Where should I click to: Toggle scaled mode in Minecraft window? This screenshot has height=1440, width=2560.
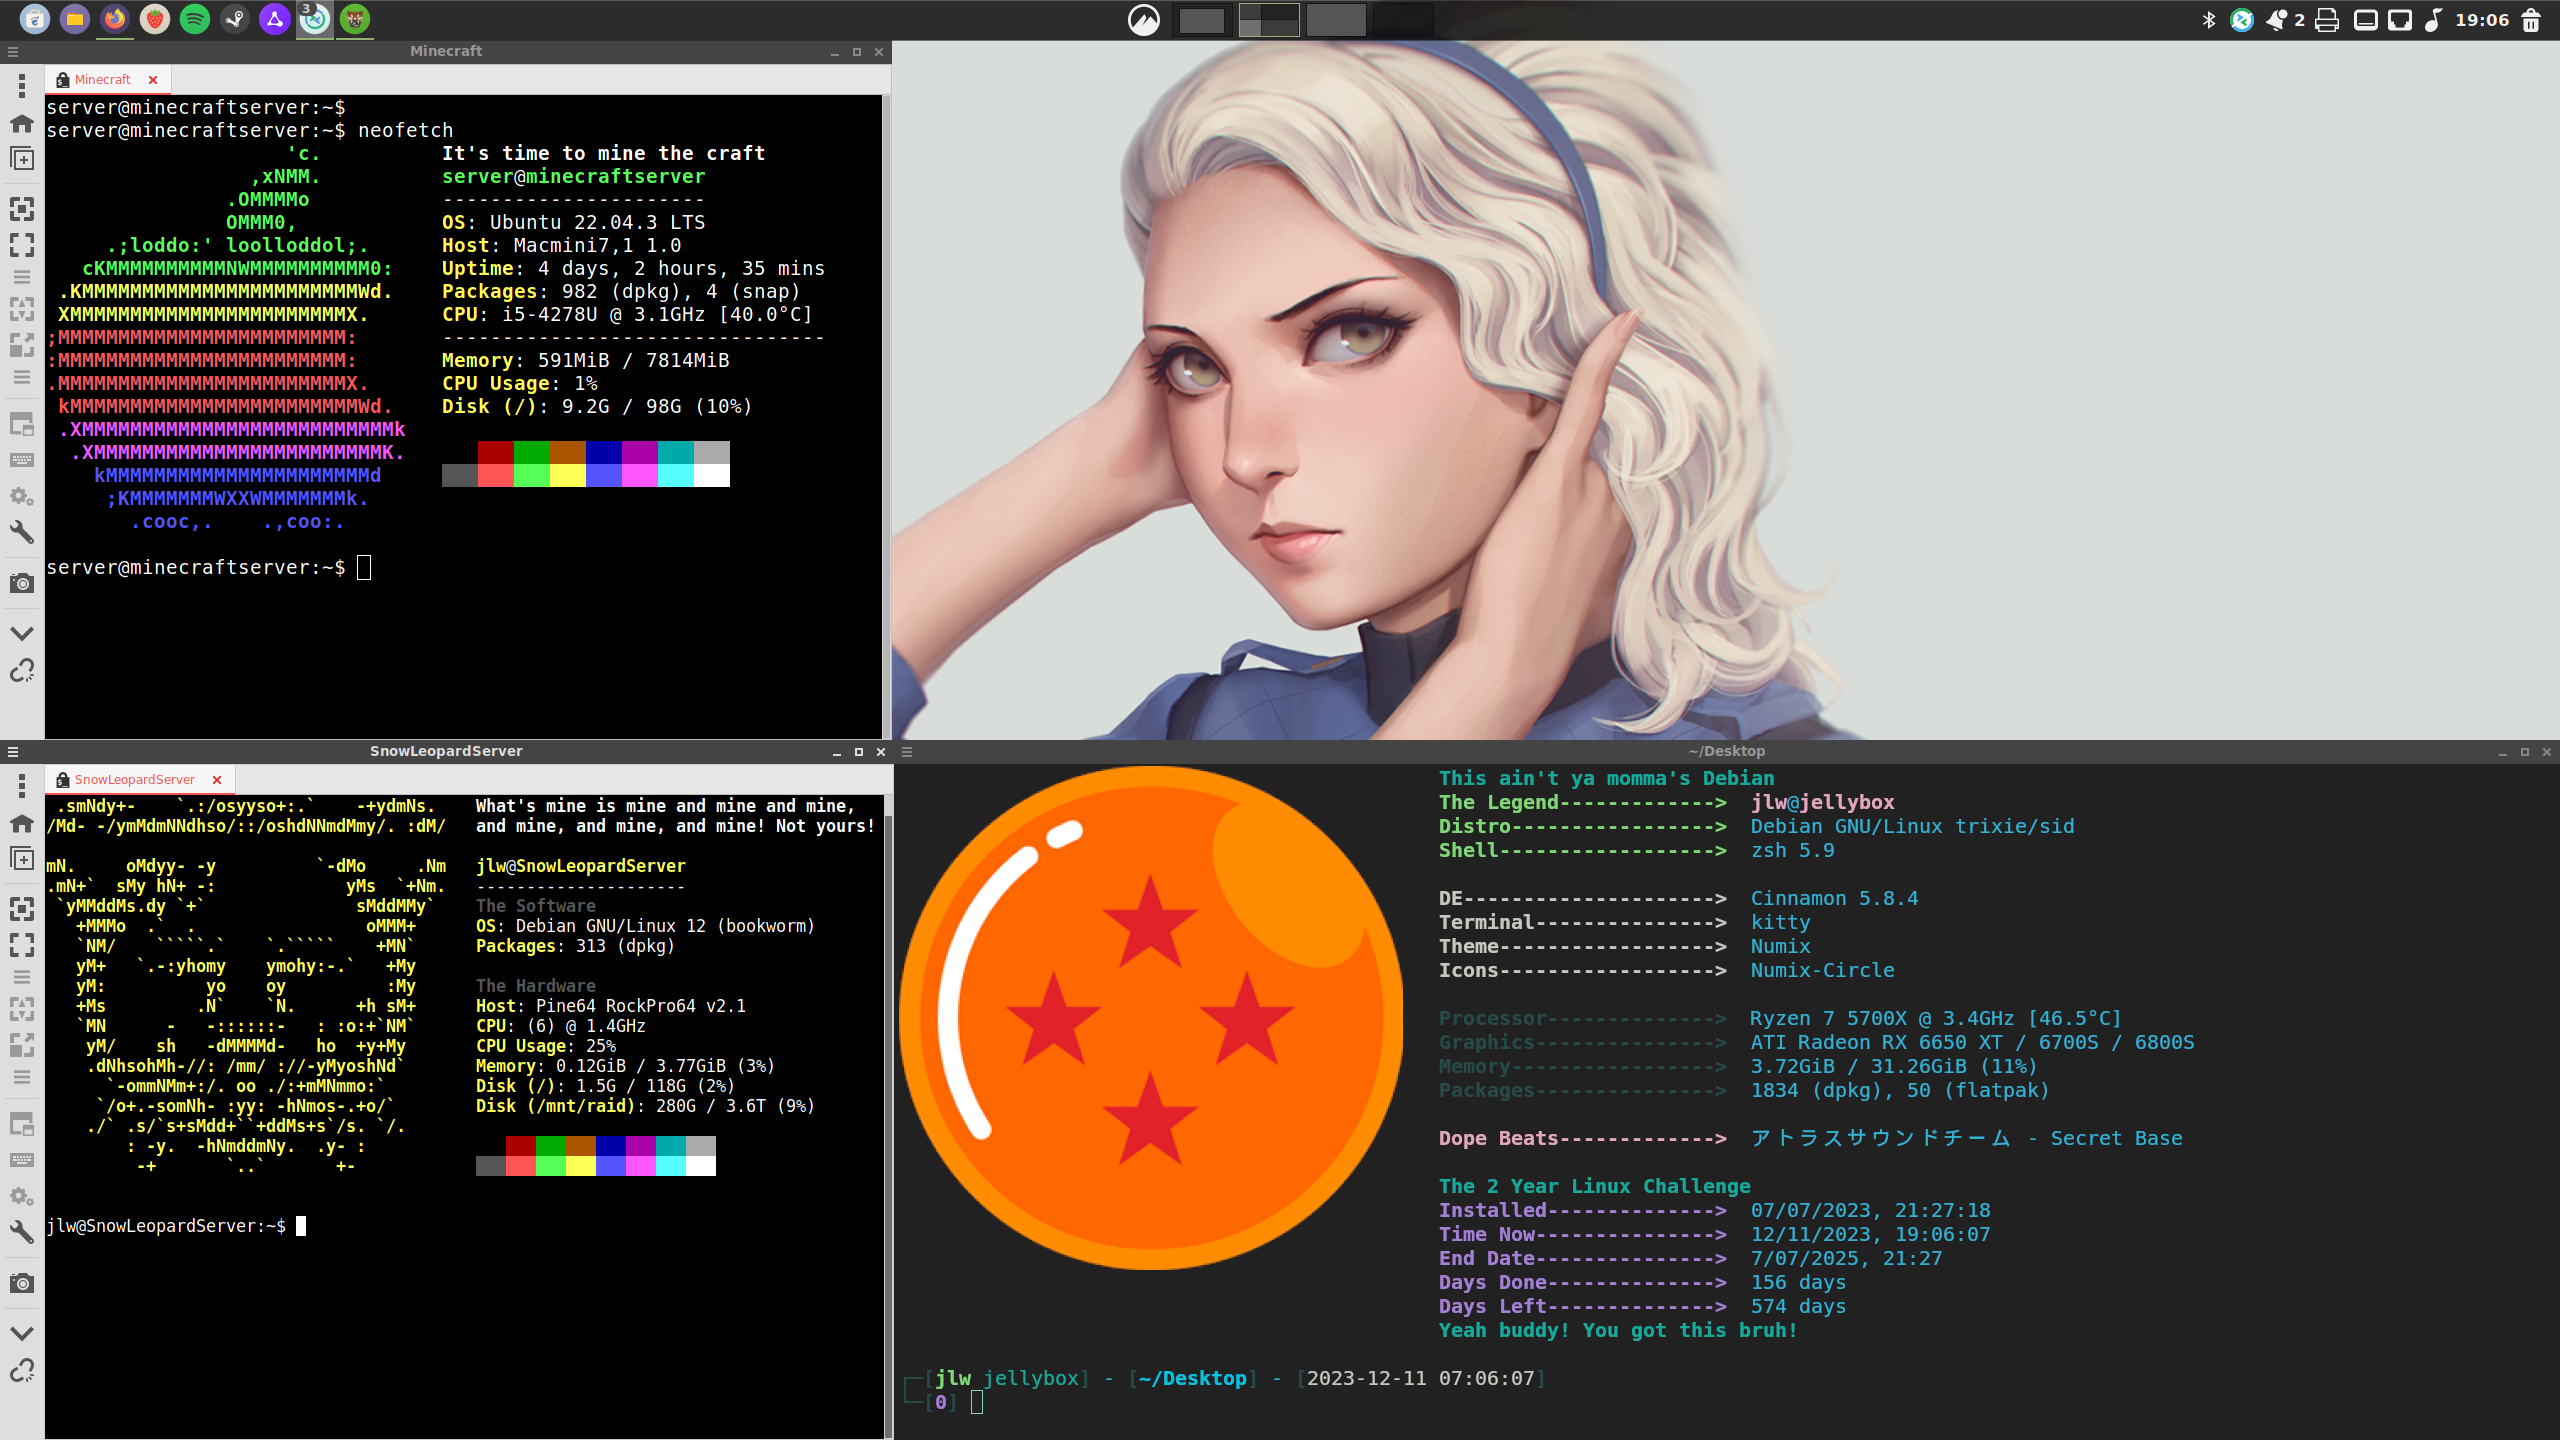[x=22, y=345]
